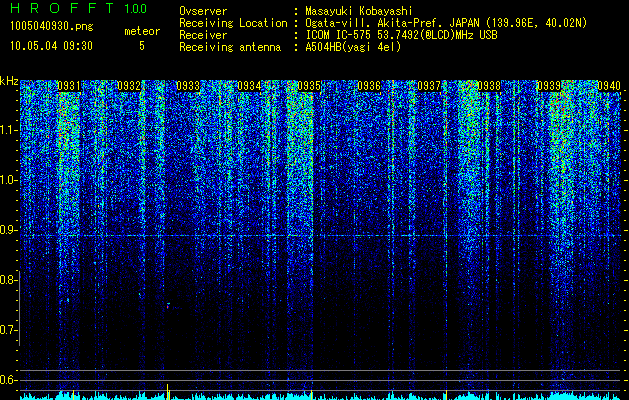Viewport: 629px width, 400px height.
Task: Select the filename 1005040930.png
Action: coord(52,26)
